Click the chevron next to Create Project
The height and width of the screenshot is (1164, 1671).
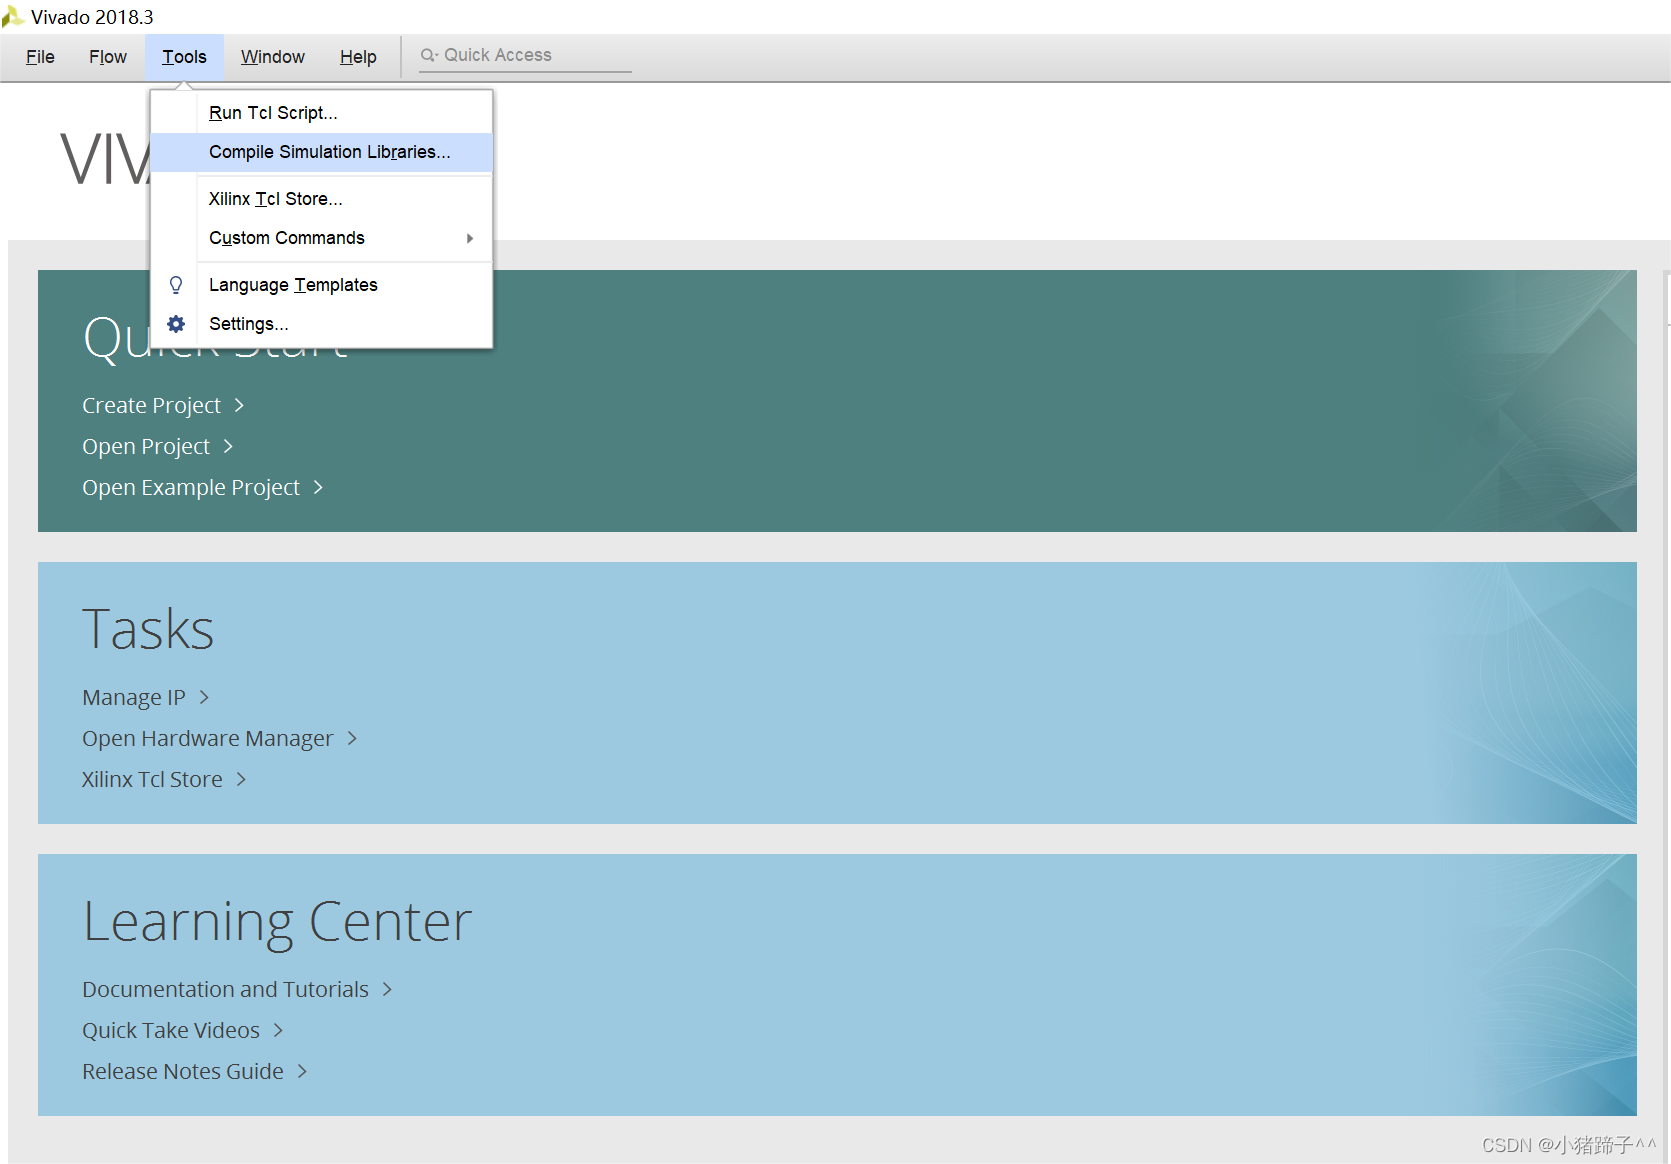coord(239,405)
